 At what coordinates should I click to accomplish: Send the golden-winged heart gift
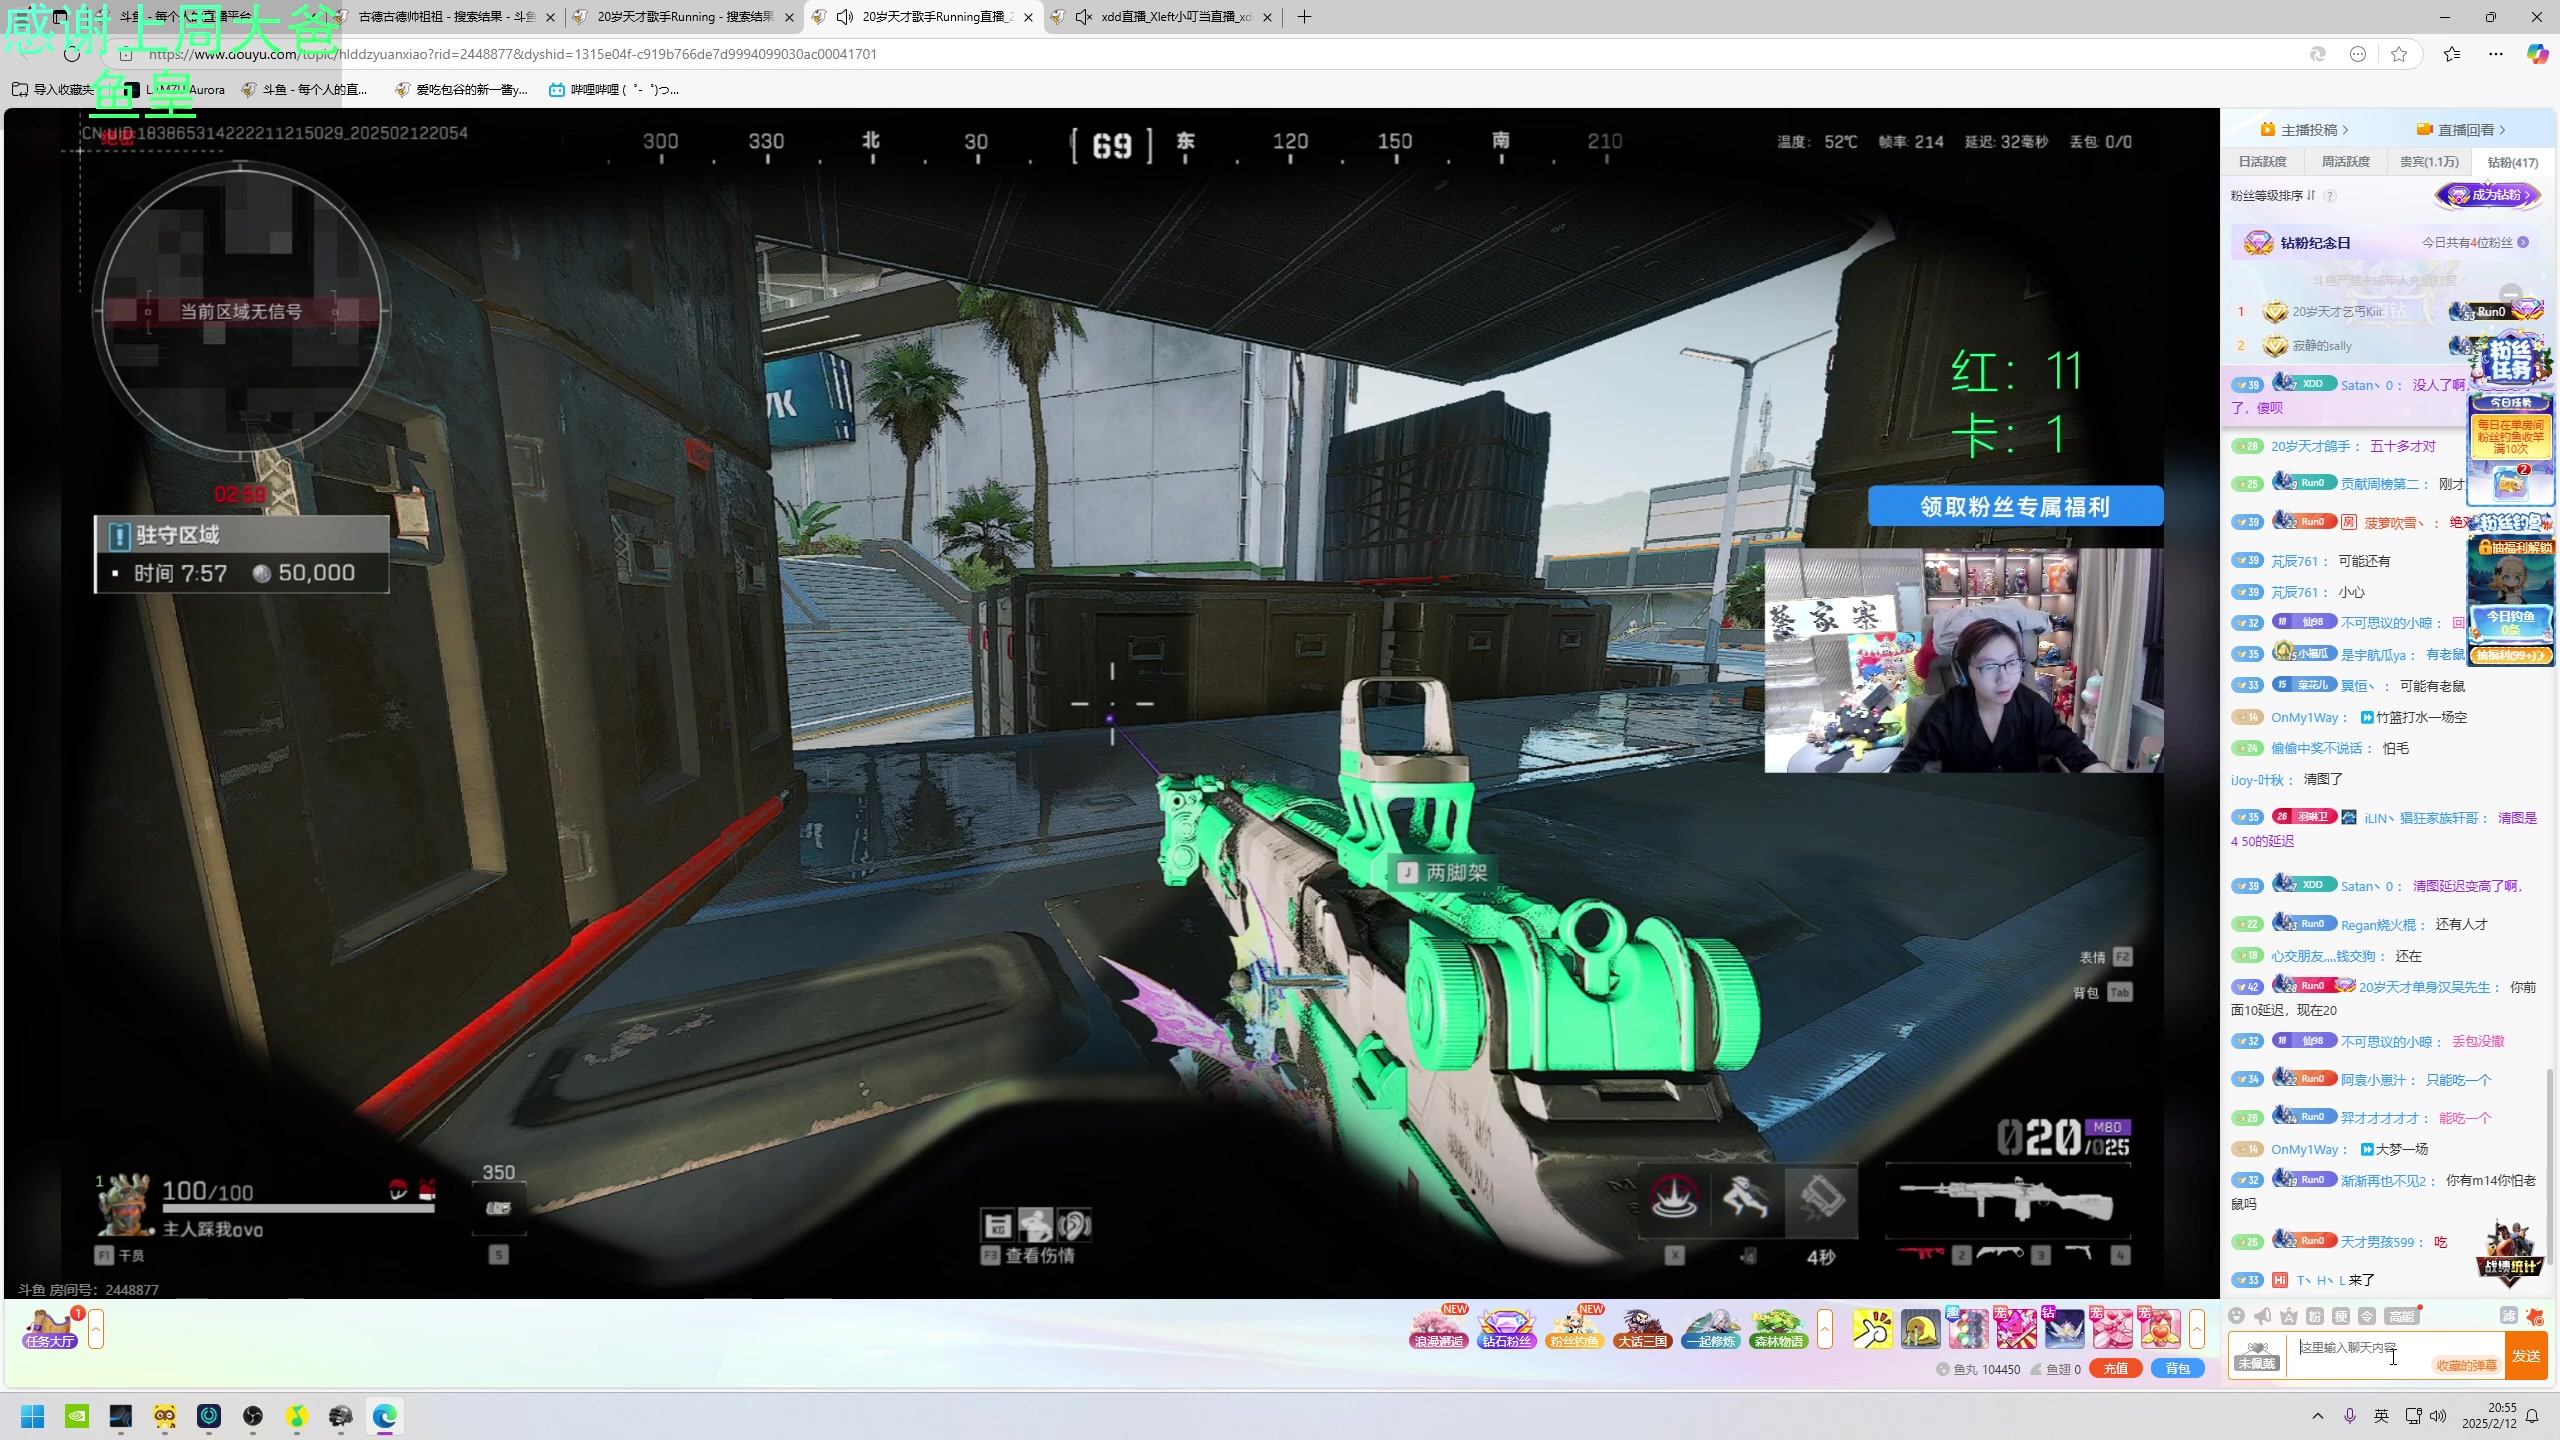2160,1329
